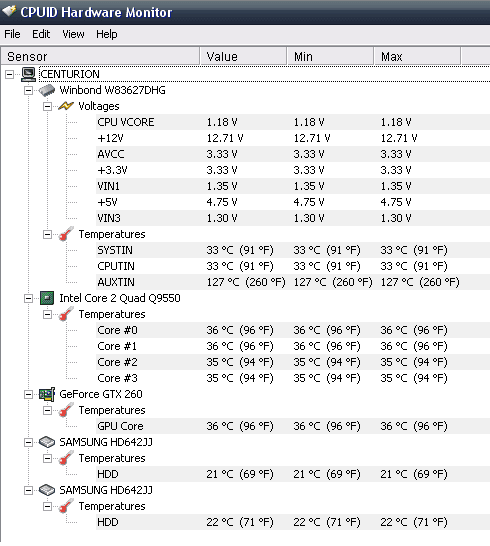490x546 pixels.
Task: Collapse the Voltages group
Action: click(47, 106)
